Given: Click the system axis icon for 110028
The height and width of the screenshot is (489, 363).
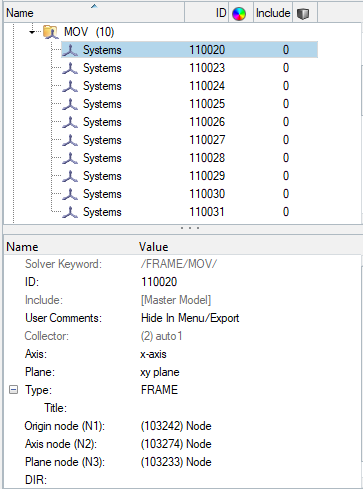Looking at the screenshot, I should [x=70, y=158].
